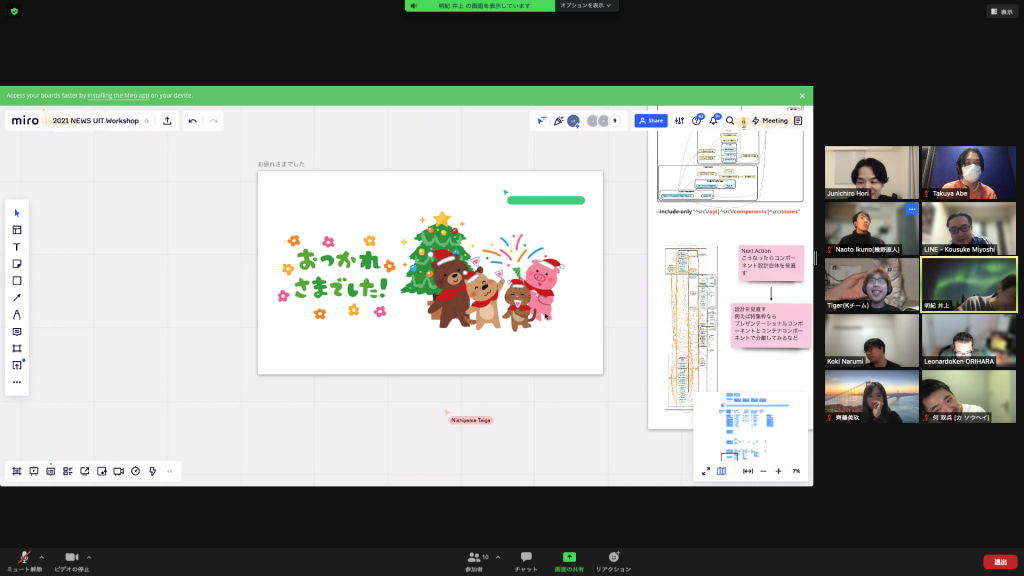Open the collaborators count badge

tap(615, 121)
